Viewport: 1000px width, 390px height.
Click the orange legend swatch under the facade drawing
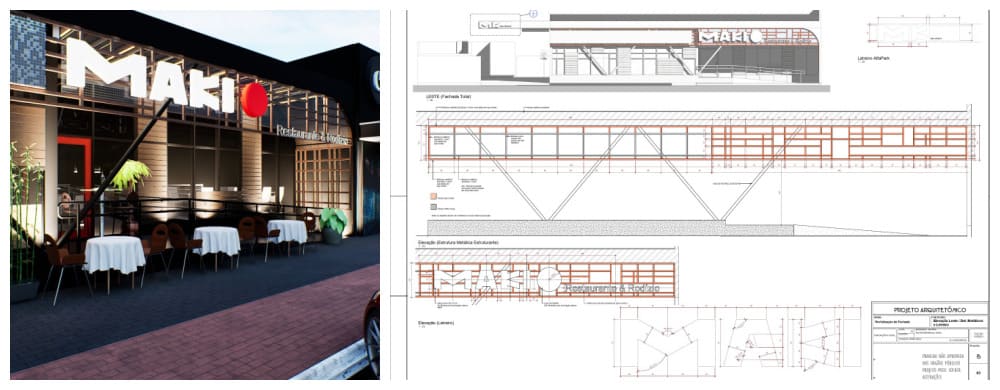pyautogui.click(x=433, y=197)
